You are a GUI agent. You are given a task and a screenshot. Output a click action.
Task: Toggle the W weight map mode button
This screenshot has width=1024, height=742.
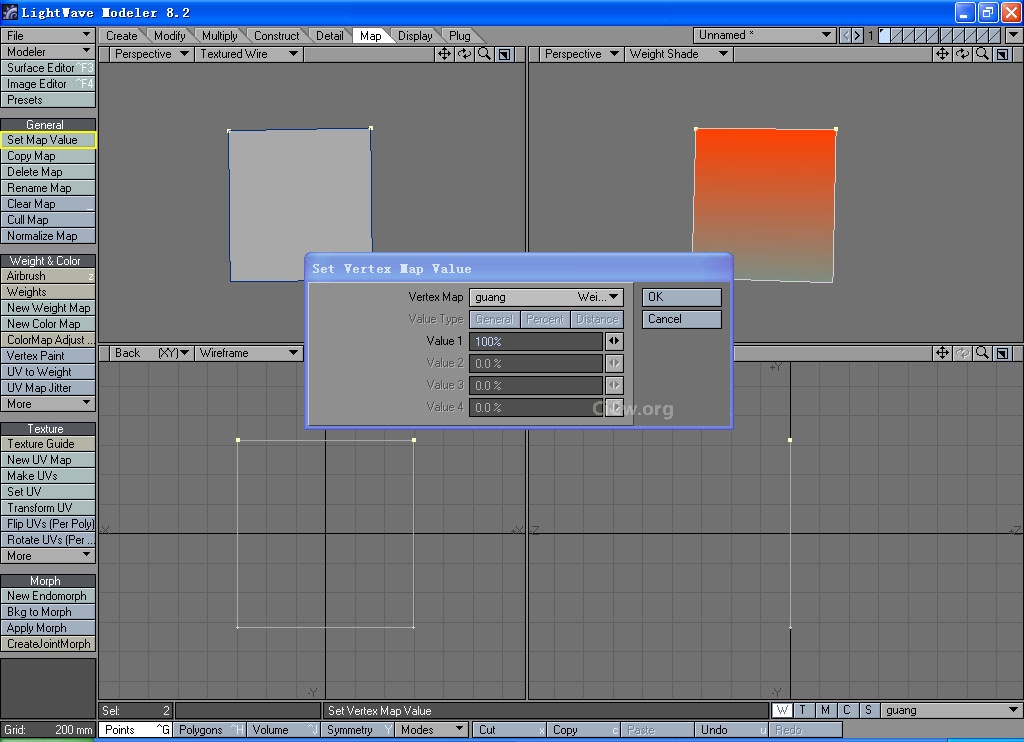point(782,710)
